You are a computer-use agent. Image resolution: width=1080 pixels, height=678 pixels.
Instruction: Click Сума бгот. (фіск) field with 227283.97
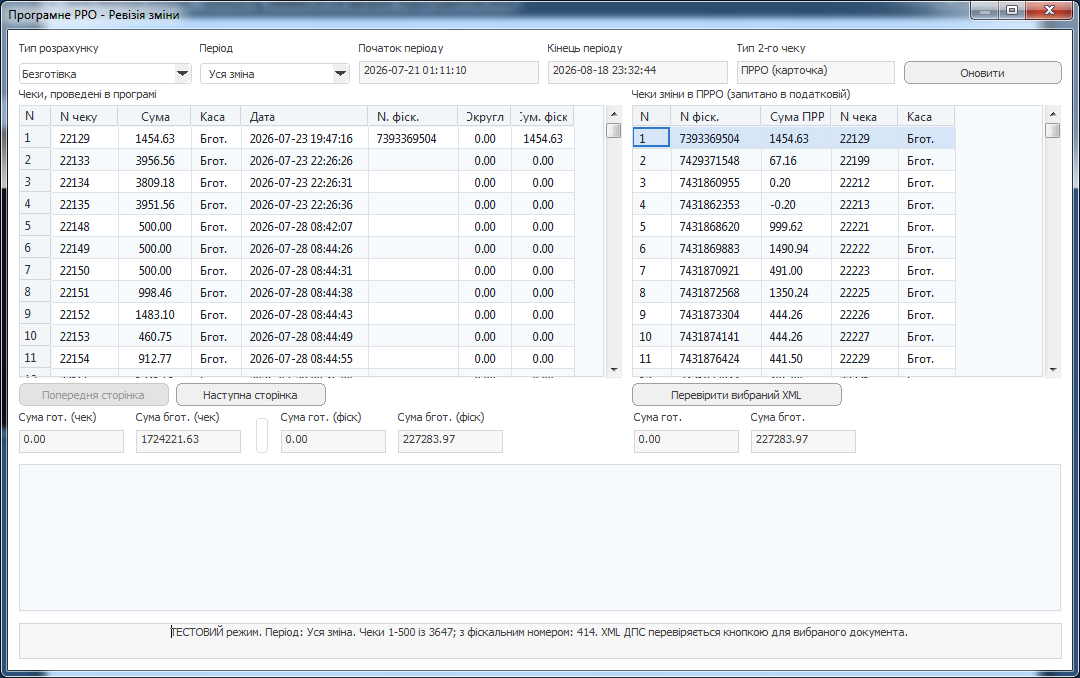(450, 441)
